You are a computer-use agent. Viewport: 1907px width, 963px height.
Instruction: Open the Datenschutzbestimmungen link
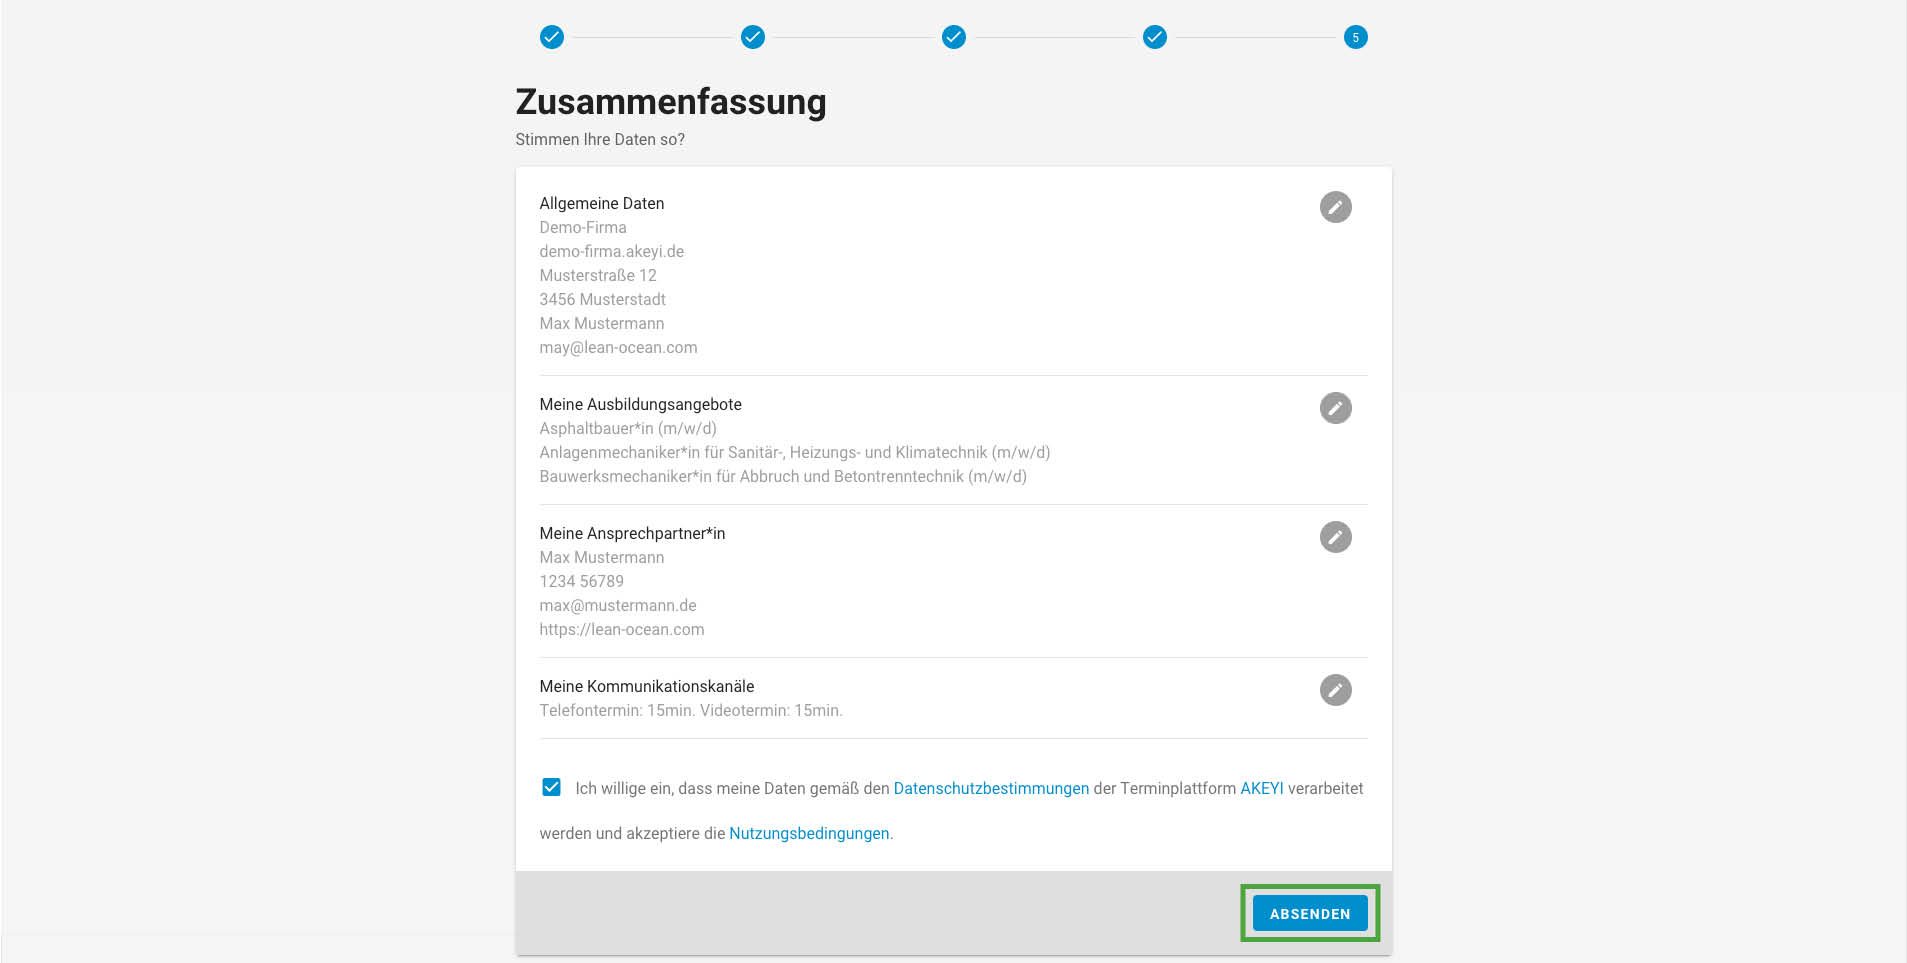(x=991, y=788)
